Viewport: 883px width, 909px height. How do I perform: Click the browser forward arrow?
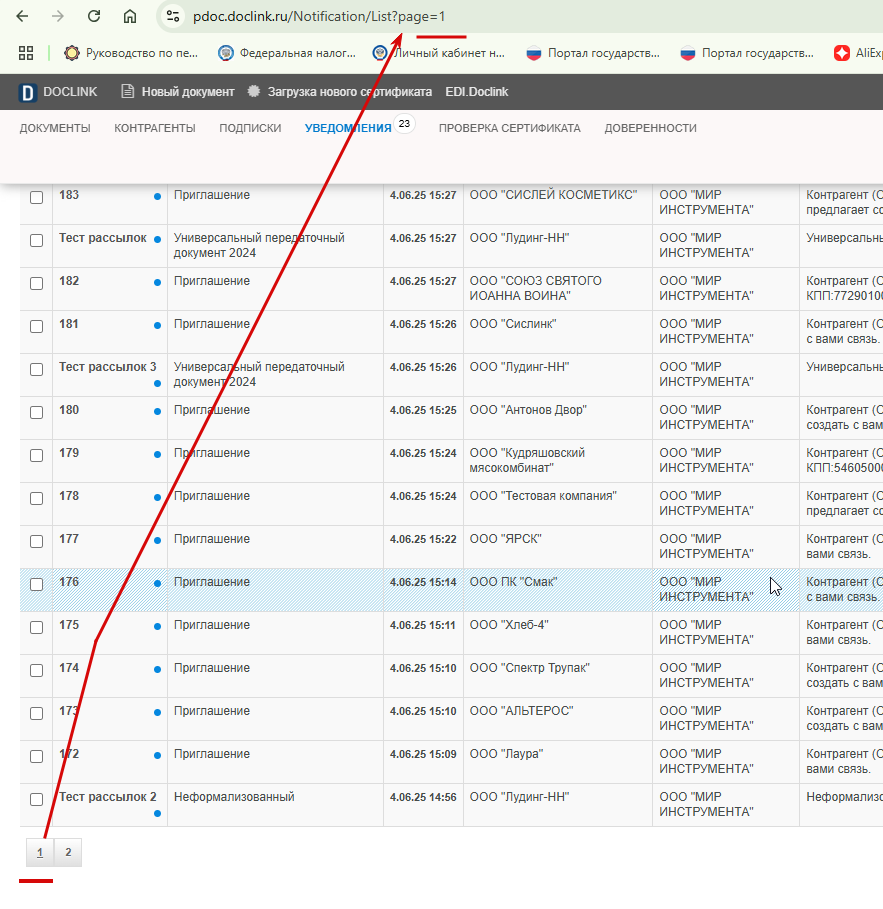pos(57,16)
